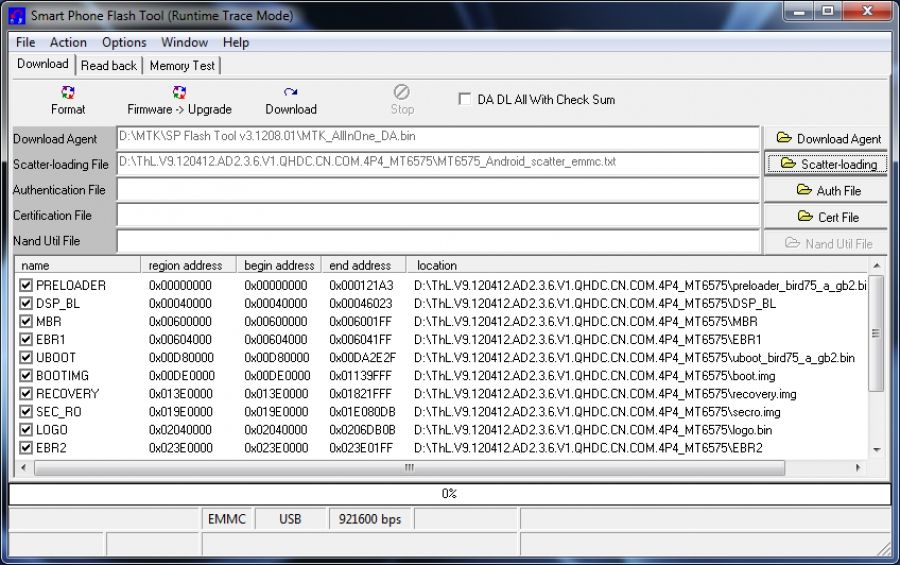Open the Action menu

pos(68,42)
